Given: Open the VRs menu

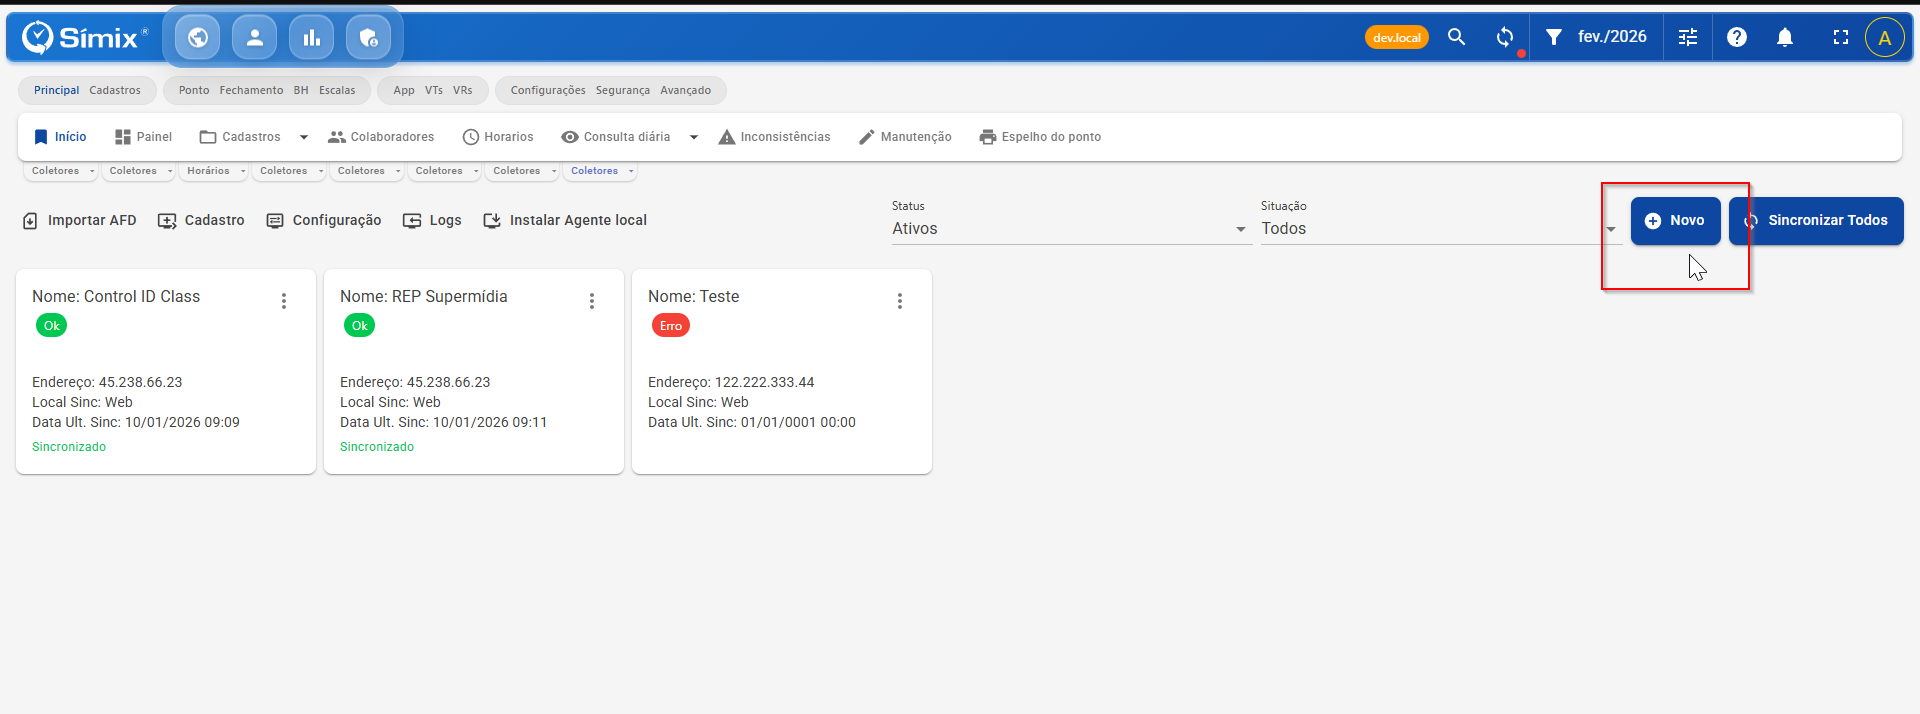Looking at the screenshot, I should coord(462,90).
